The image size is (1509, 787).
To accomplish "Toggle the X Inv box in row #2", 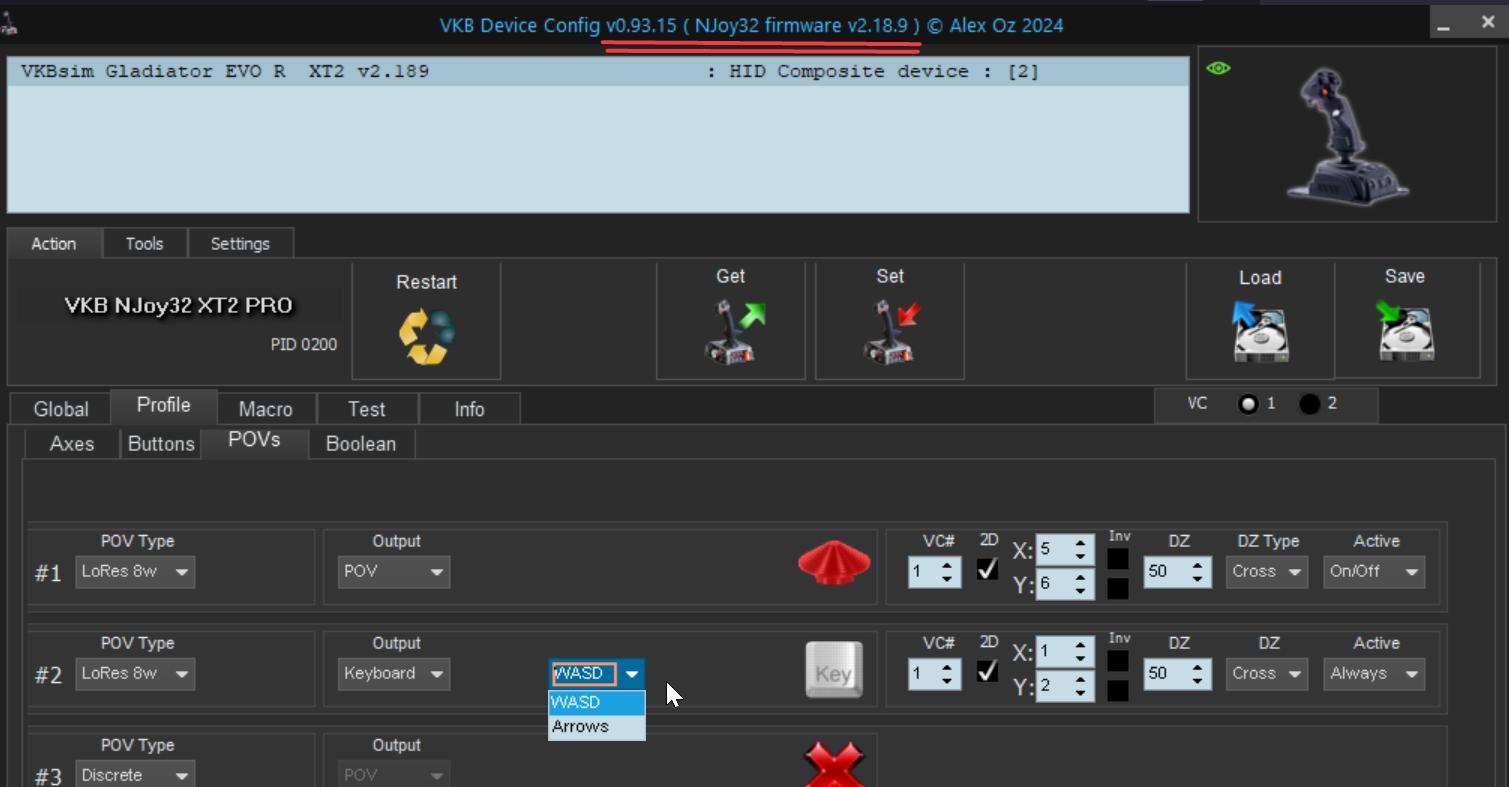I will tap(1118, 661).
